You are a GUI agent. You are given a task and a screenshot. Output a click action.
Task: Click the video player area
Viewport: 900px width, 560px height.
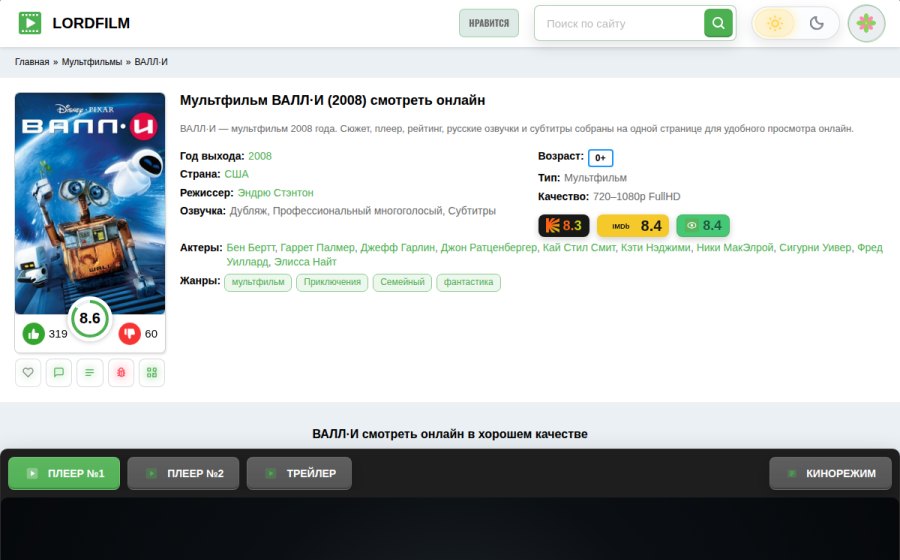(x=450, y=528)
